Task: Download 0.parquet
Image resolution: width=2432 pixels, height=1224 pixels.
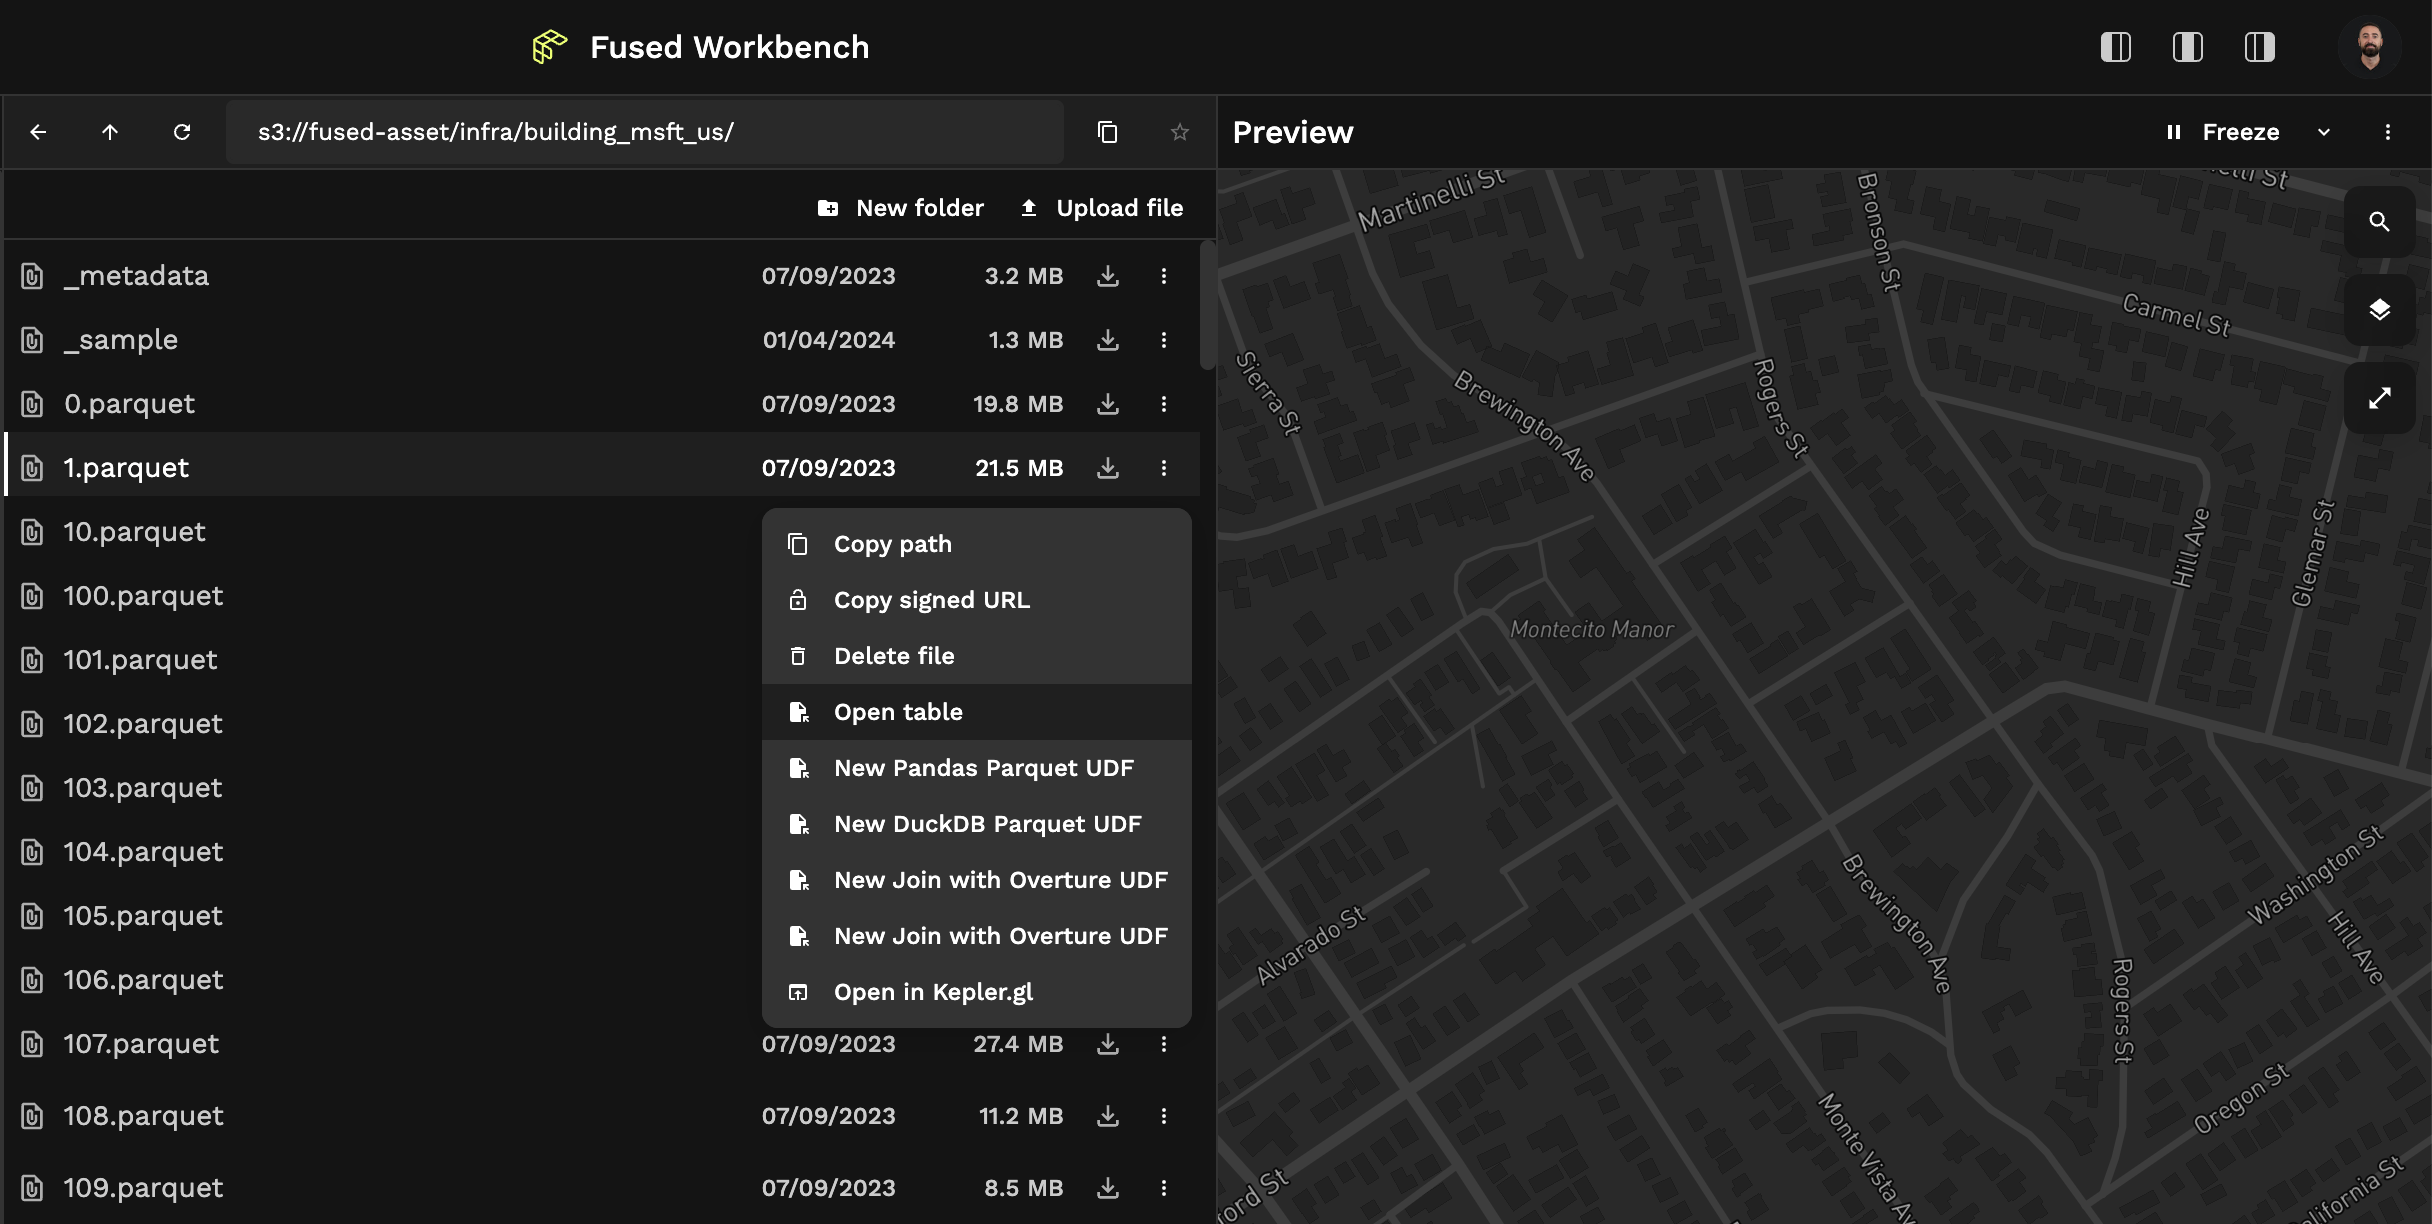Action: tap(1108, 404)
